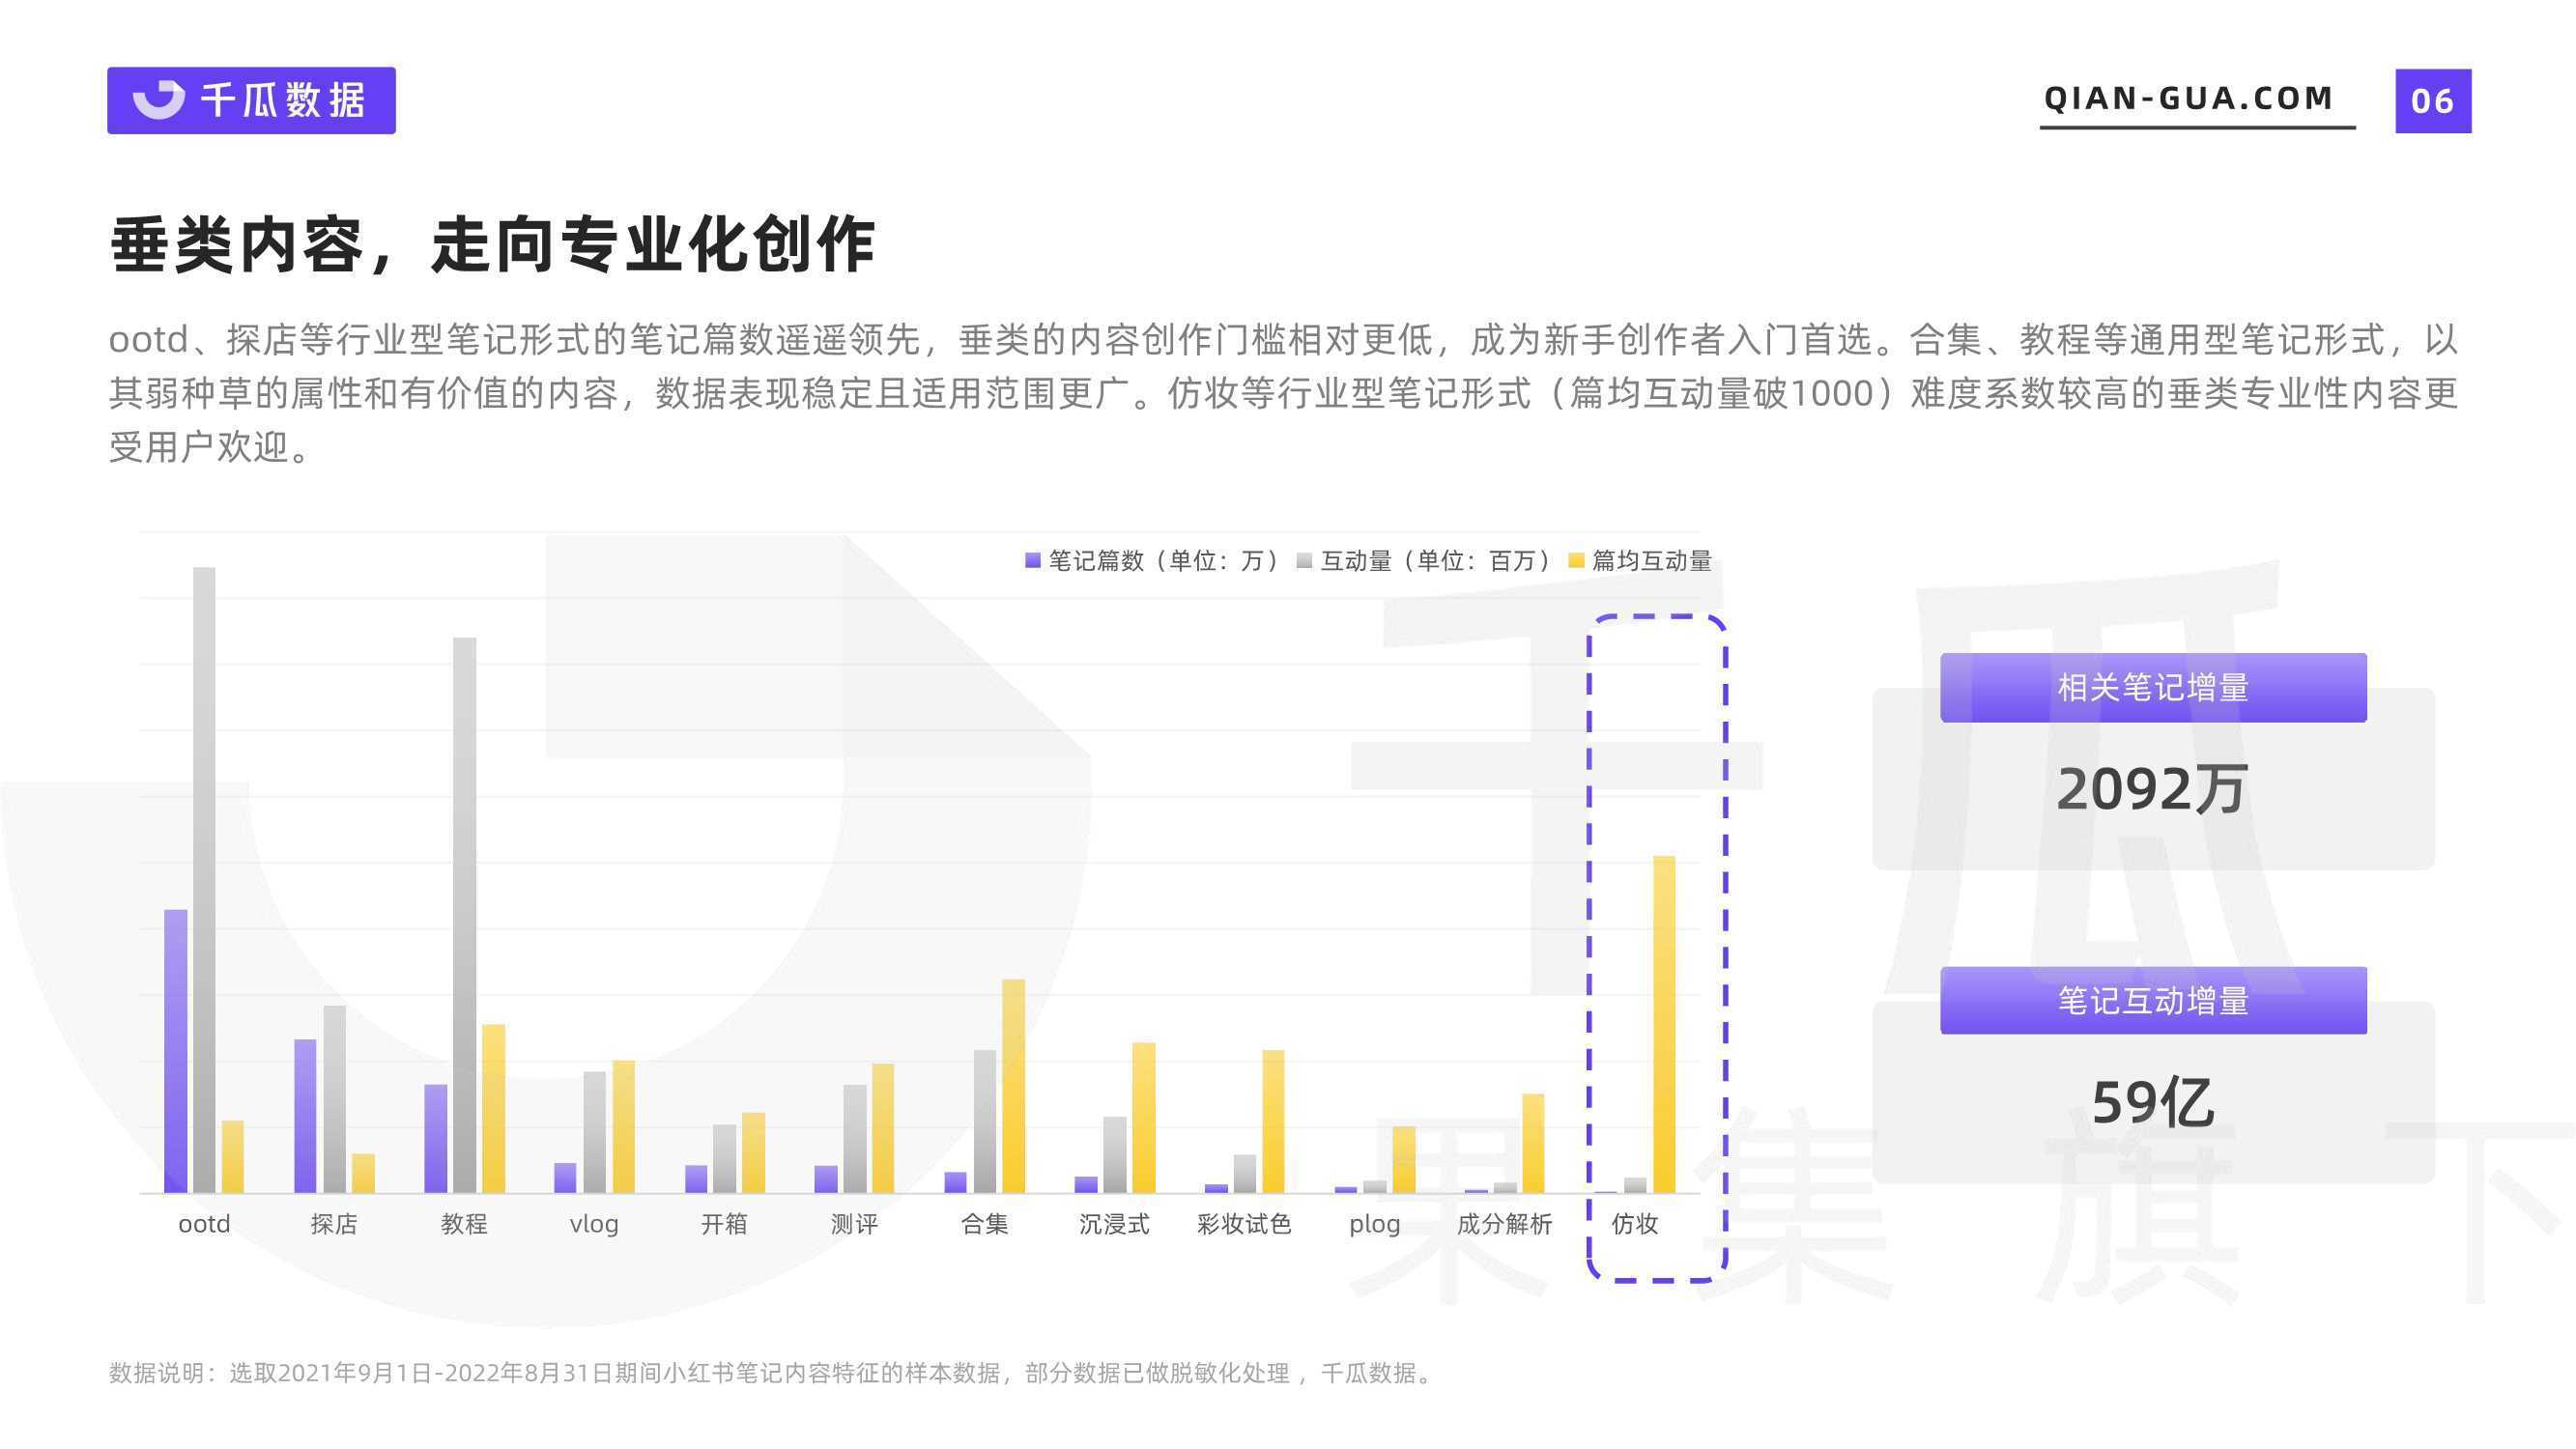Image resolution: width=2576 pixels, height=1449 pixels.
Task: Click the yellow 成分解析 bar
Action: [x=1533, y=1143]
